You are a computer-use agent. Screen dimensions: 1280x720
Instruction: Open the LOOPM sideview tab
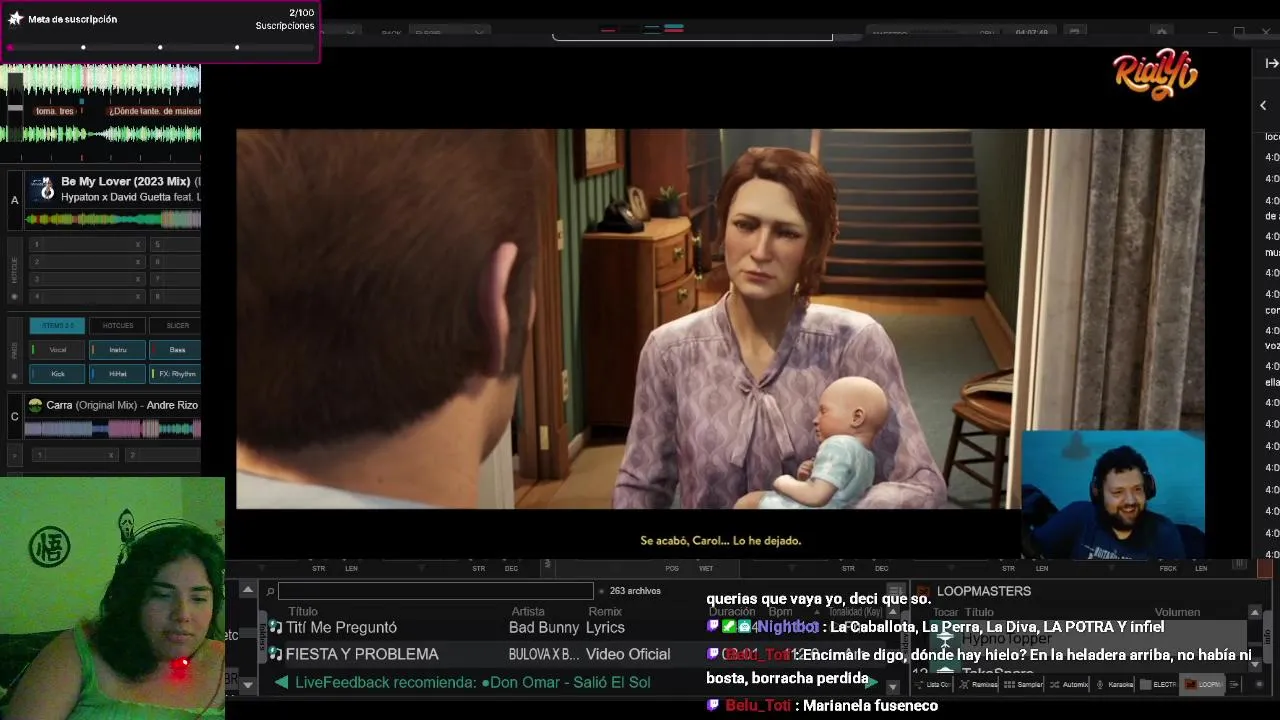click(1204, 685)
